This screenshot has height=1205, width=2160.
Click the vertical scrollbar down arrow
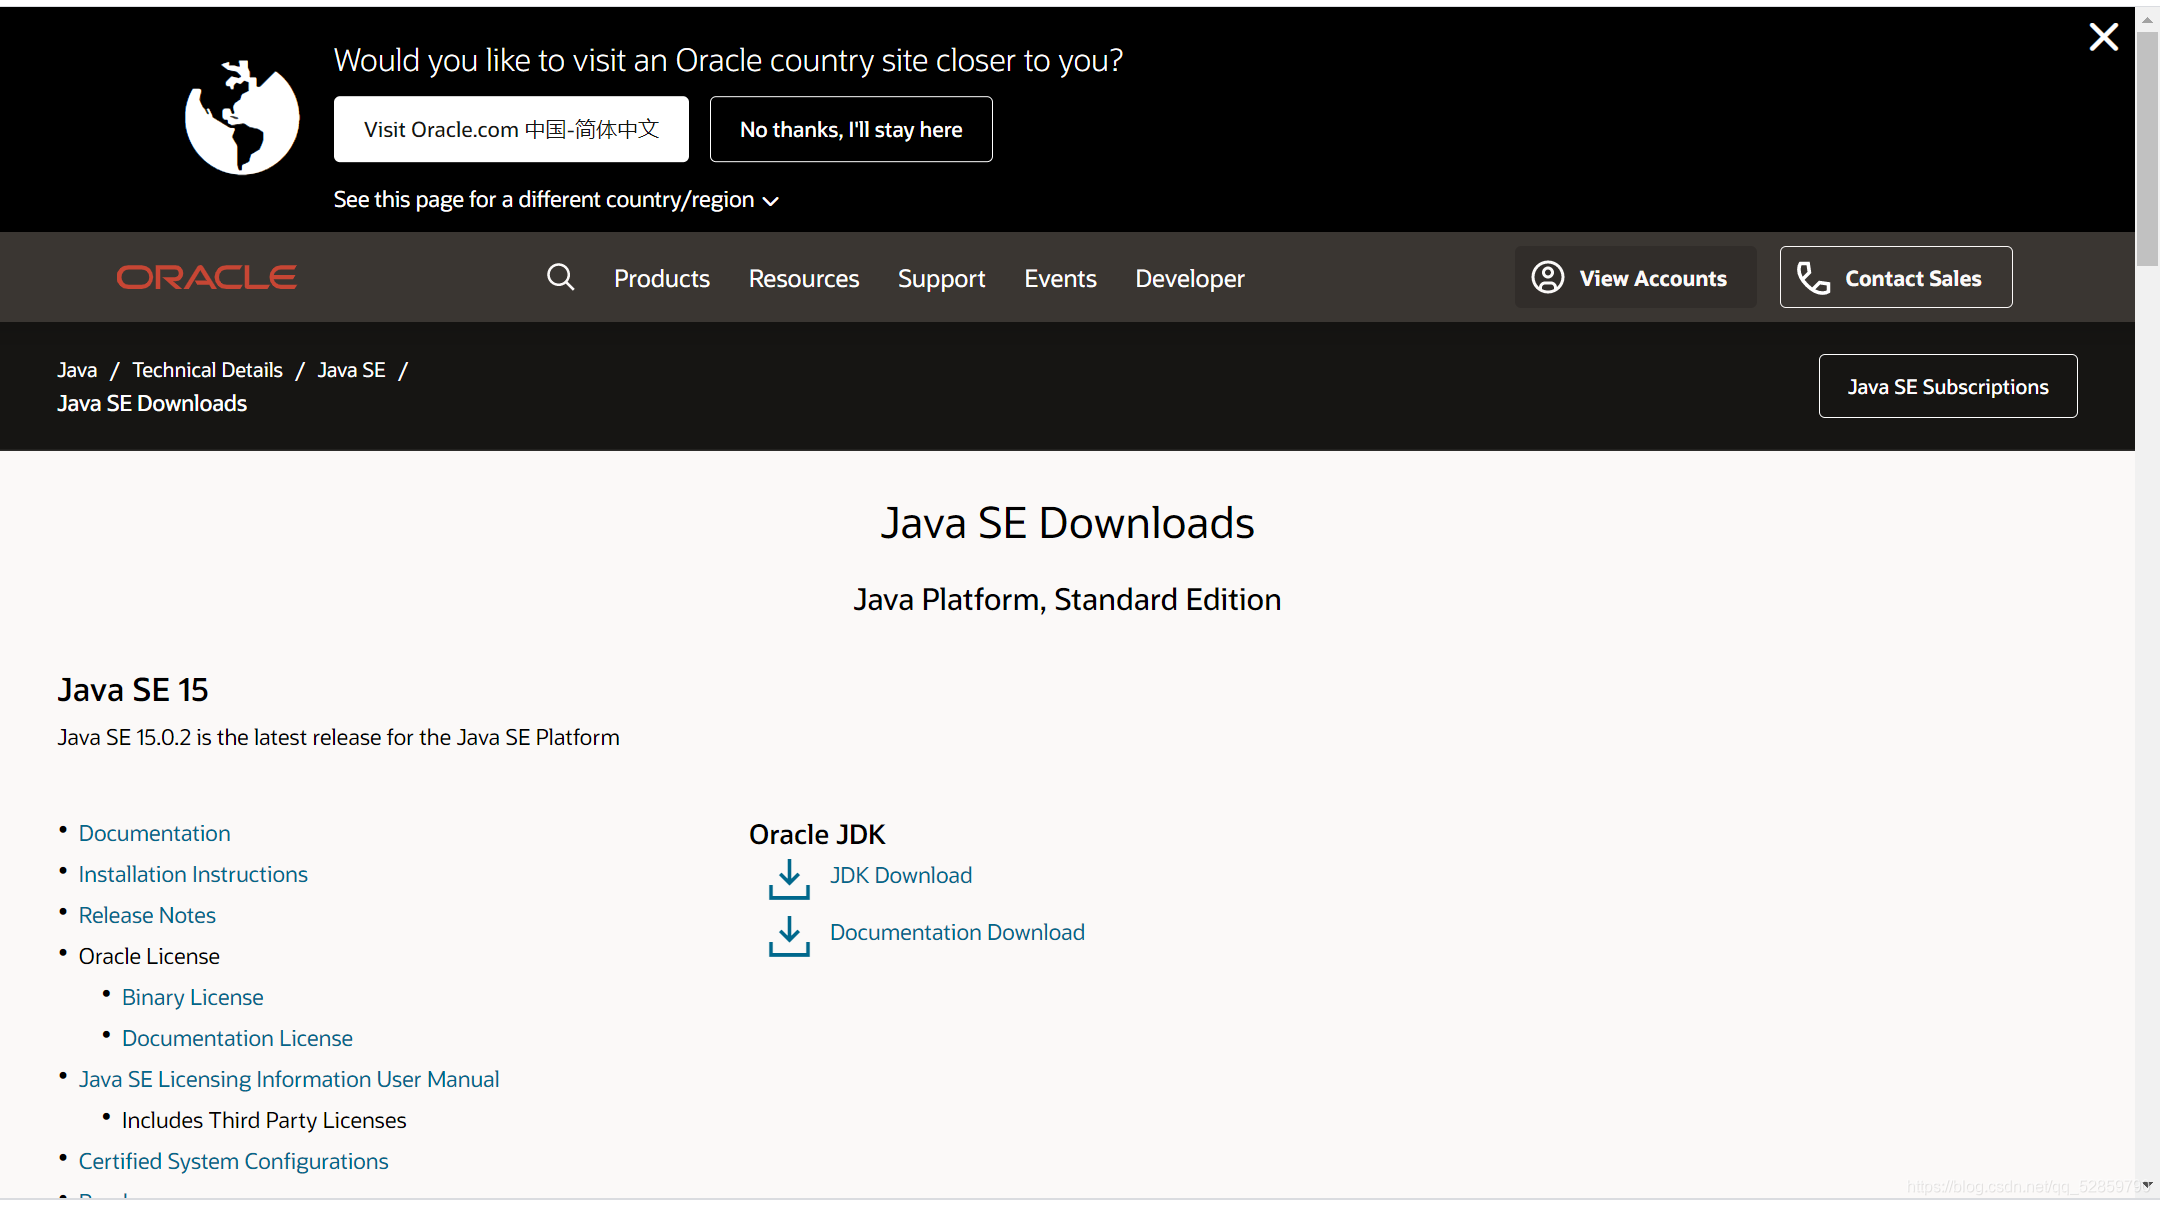coord(2147,1184)
